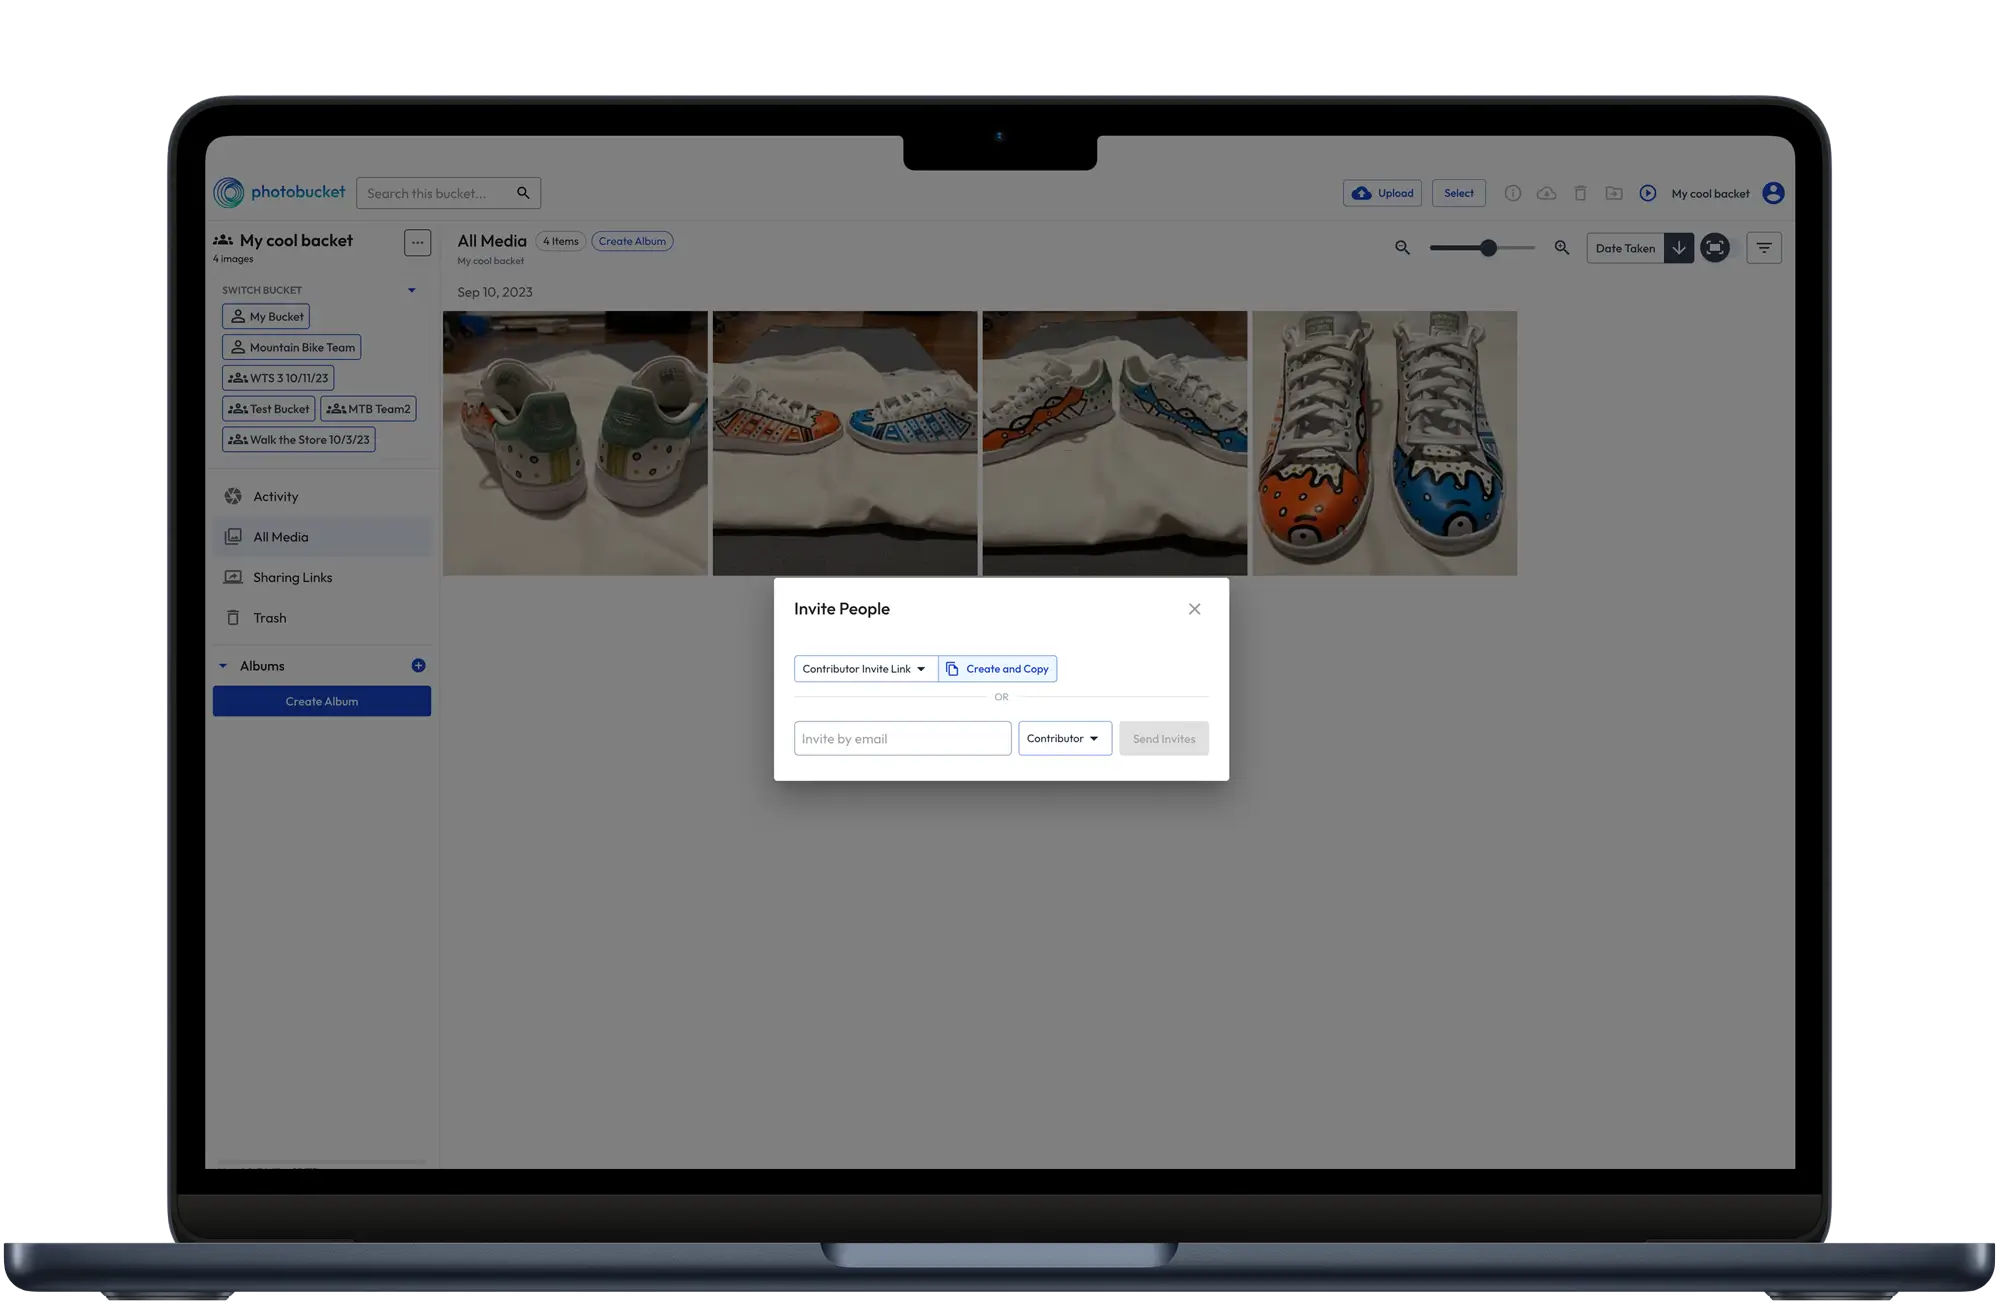The image size is (2000, 1304).
Task: Click the My cool backet account label
Action: pos(1711,194)
